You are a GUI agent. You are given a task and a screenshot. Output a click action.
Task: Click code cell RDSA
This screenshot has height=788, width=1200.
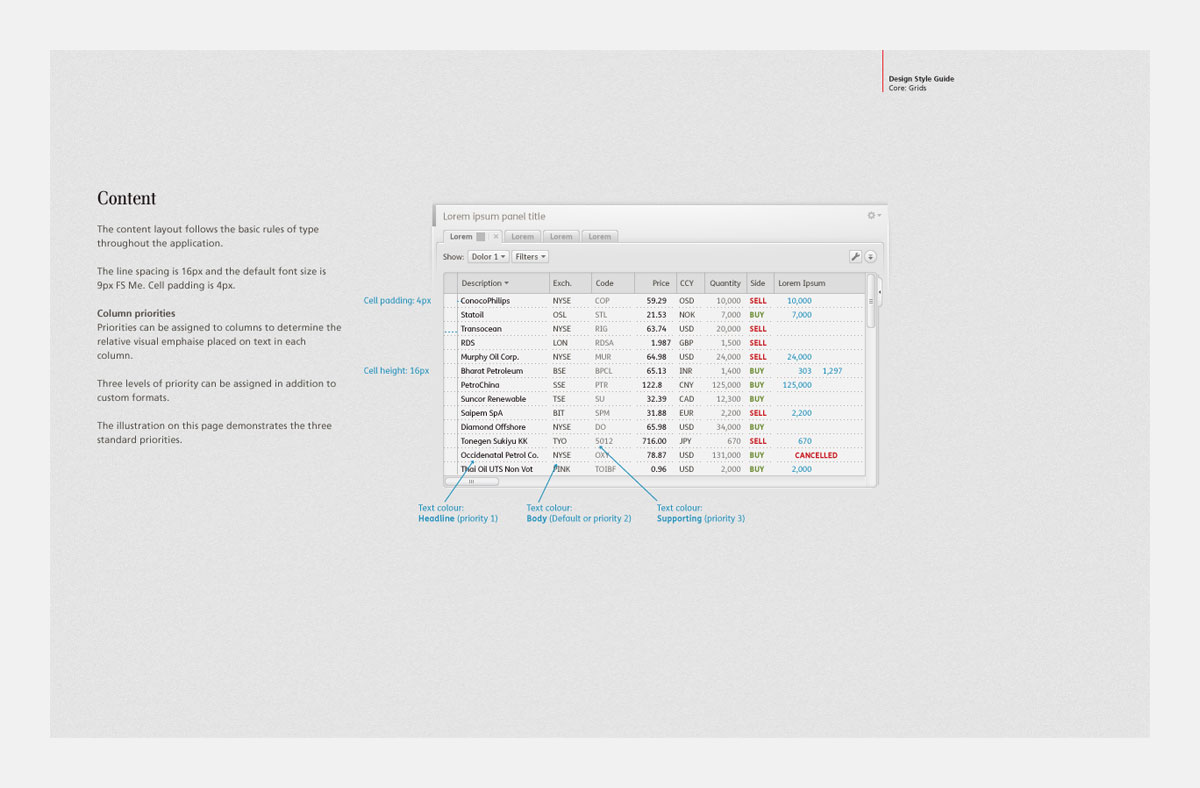(604, 343)
